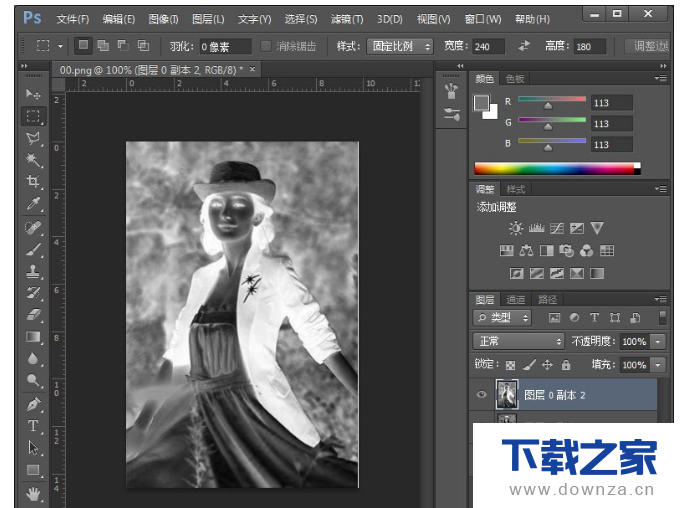Select the Eyedropper tool
The width and height of the screenshot is (683, 508).
point(33,203)
